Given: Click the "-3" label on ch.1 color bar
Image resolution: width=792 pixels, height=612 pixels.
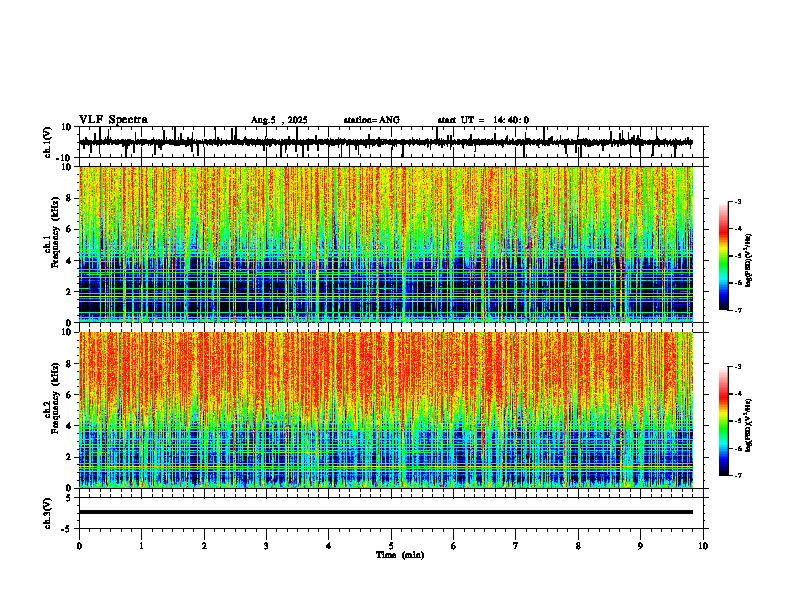Looking at the screenshot, I should point(737,201).
